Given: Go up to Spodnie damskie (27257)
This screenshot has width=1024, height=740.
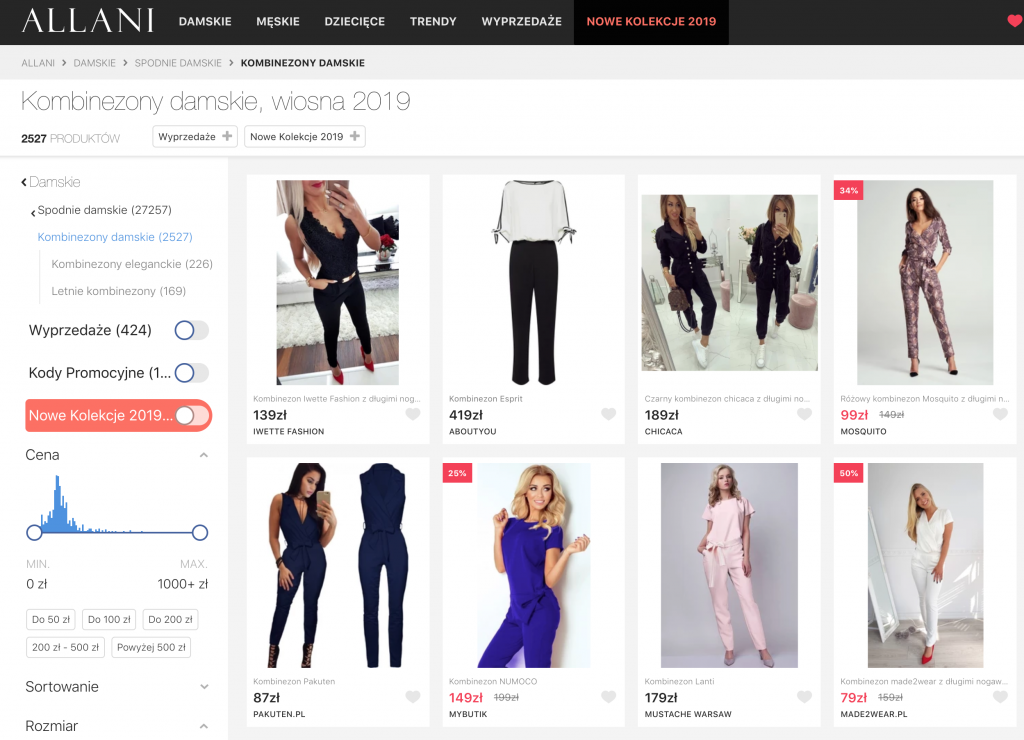Looking at the screenshot, I should 104,210.
